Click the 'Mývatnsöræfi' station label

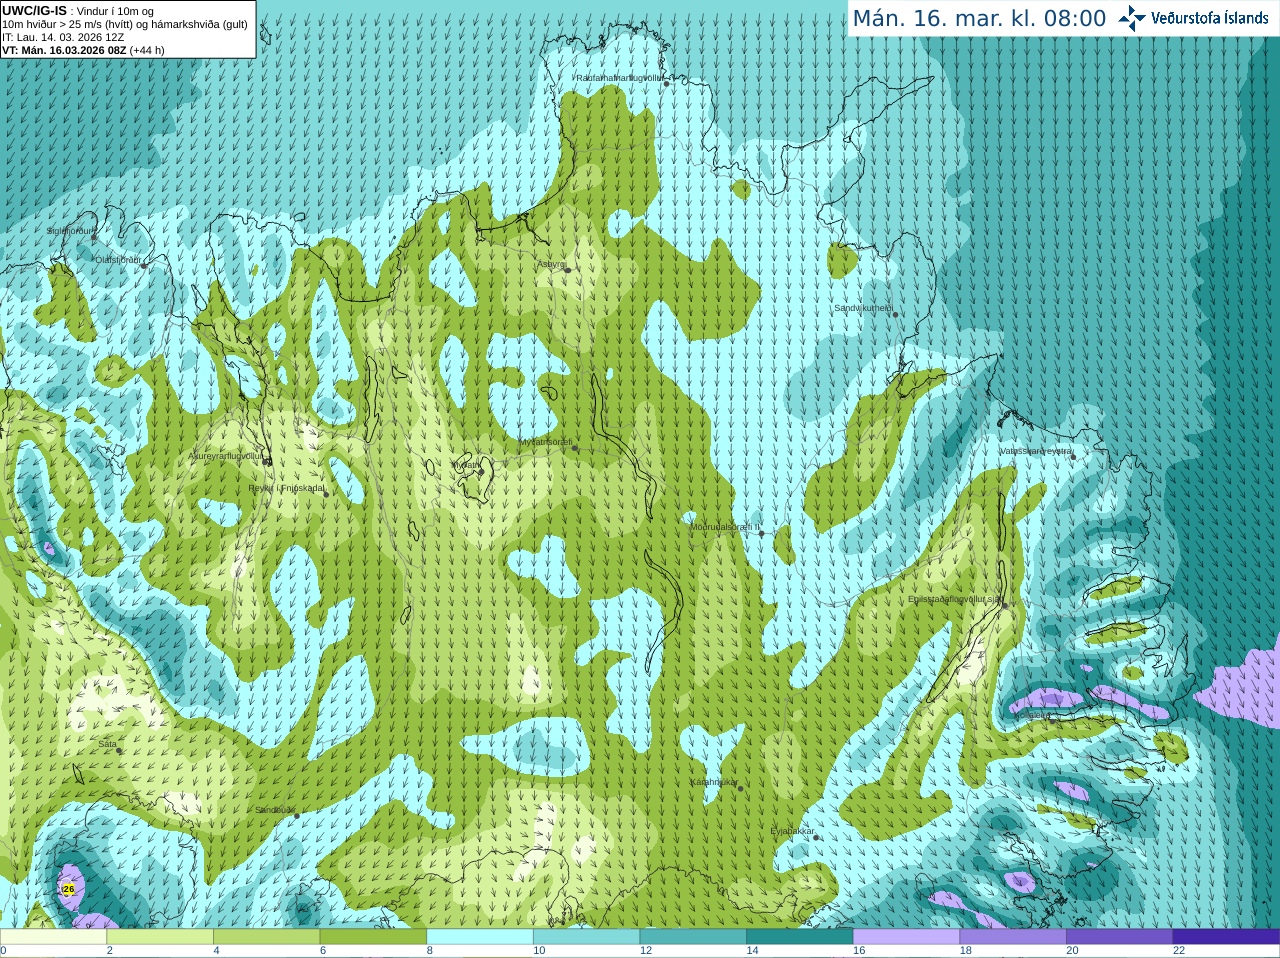pos(546,441)
